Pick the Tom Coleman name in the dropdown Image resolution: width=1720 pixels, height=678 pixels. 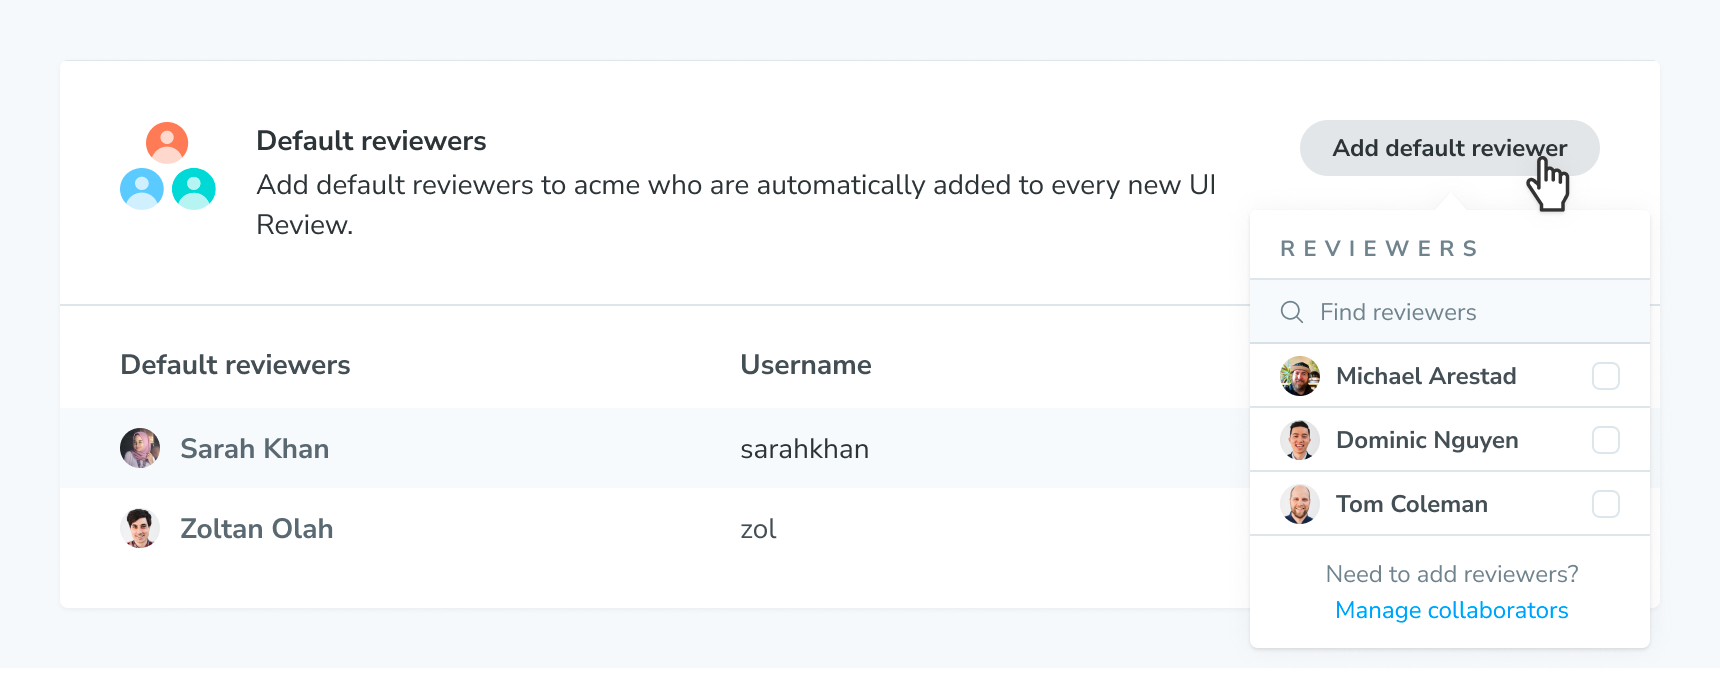(1412, 504)
